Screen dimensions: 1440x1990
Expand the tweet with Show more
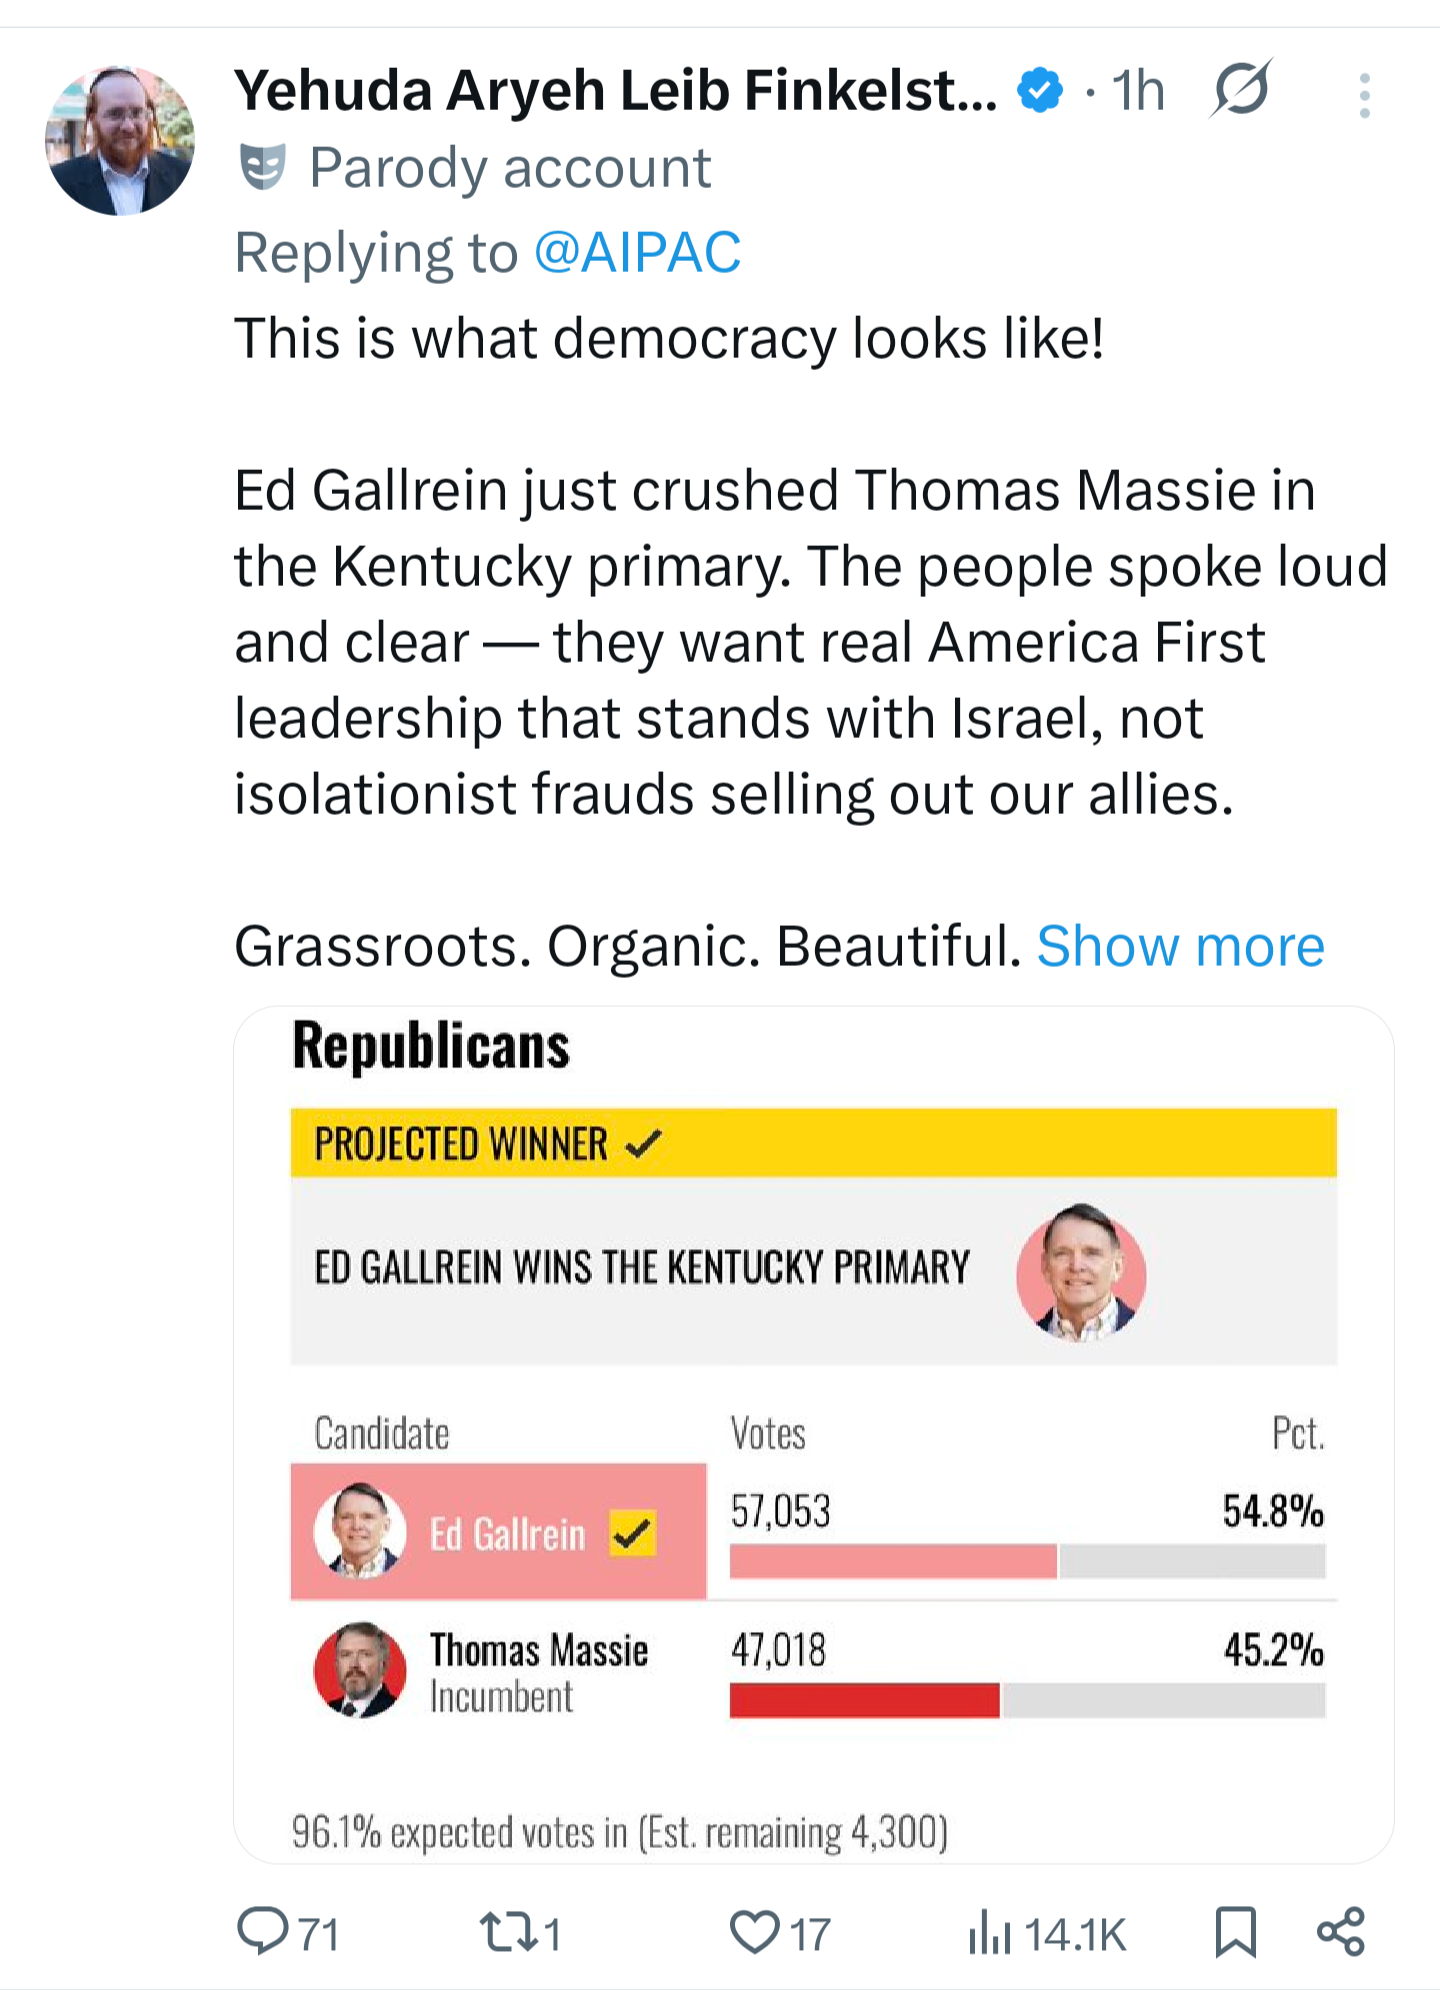point(1180,946)
